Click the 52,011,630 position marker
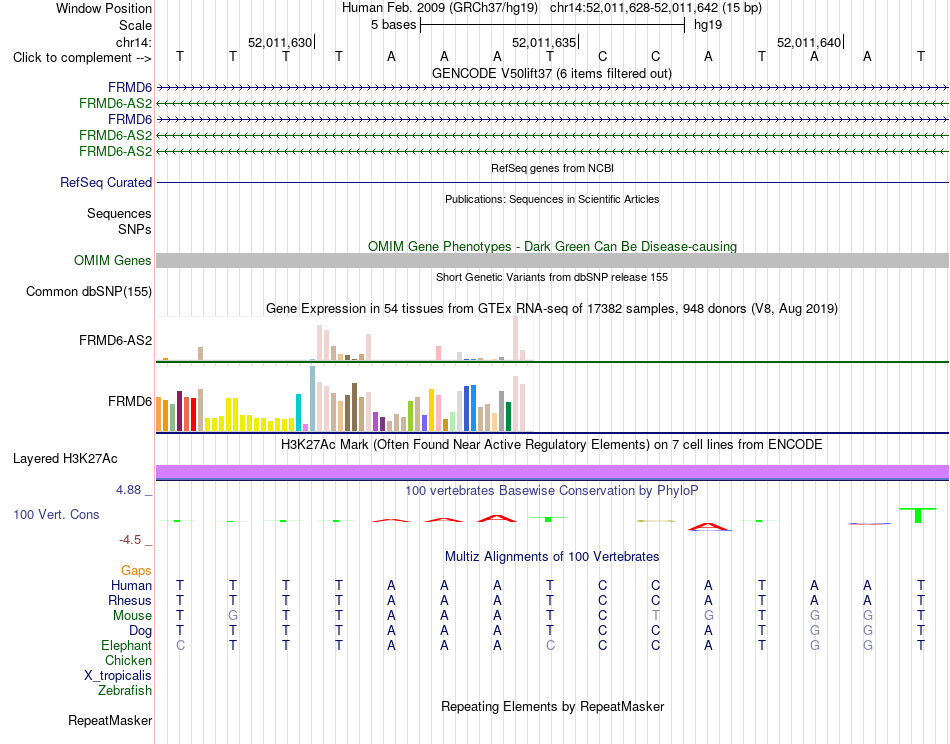 (280, 42)
